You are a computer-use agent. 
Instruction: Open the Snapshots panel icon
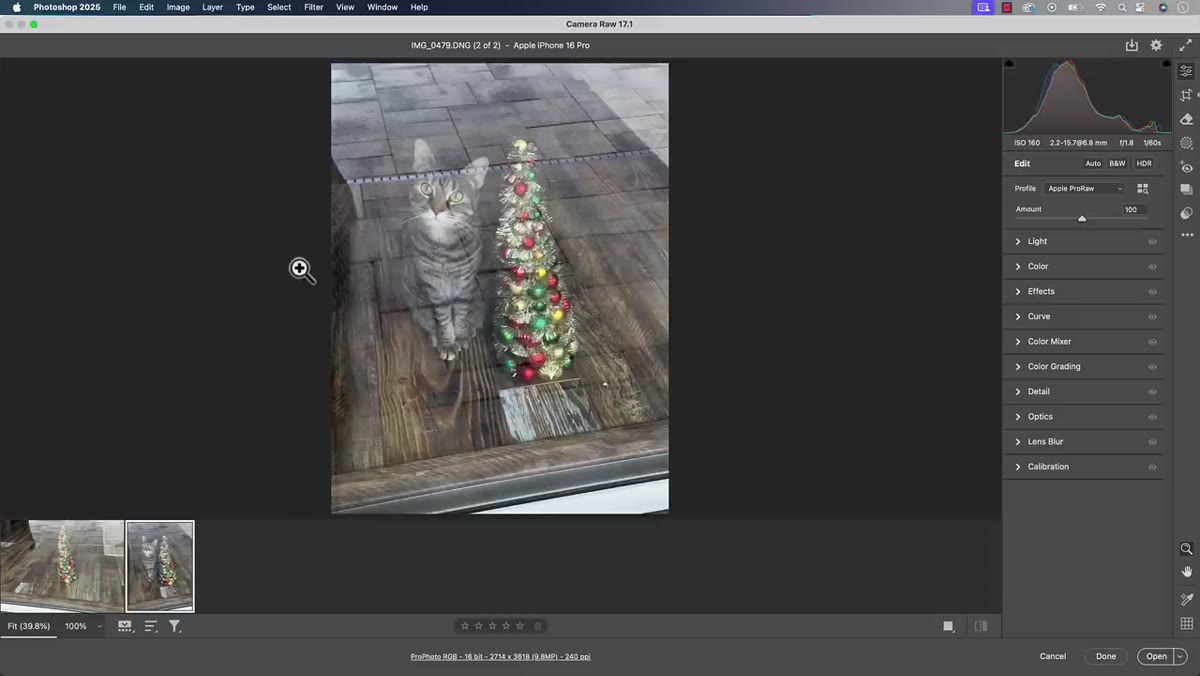[1186, 189]
